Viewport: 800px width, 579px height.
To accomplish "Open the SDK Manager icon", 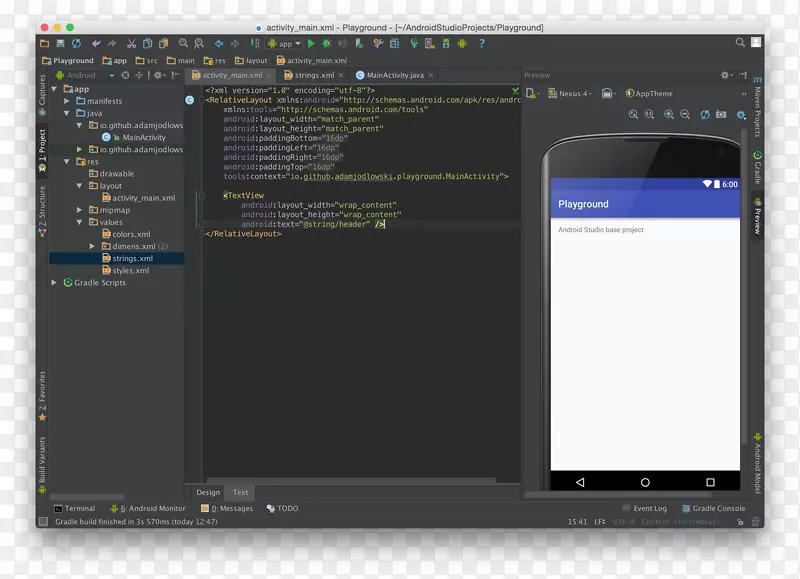I will click(x=445, y=44).
